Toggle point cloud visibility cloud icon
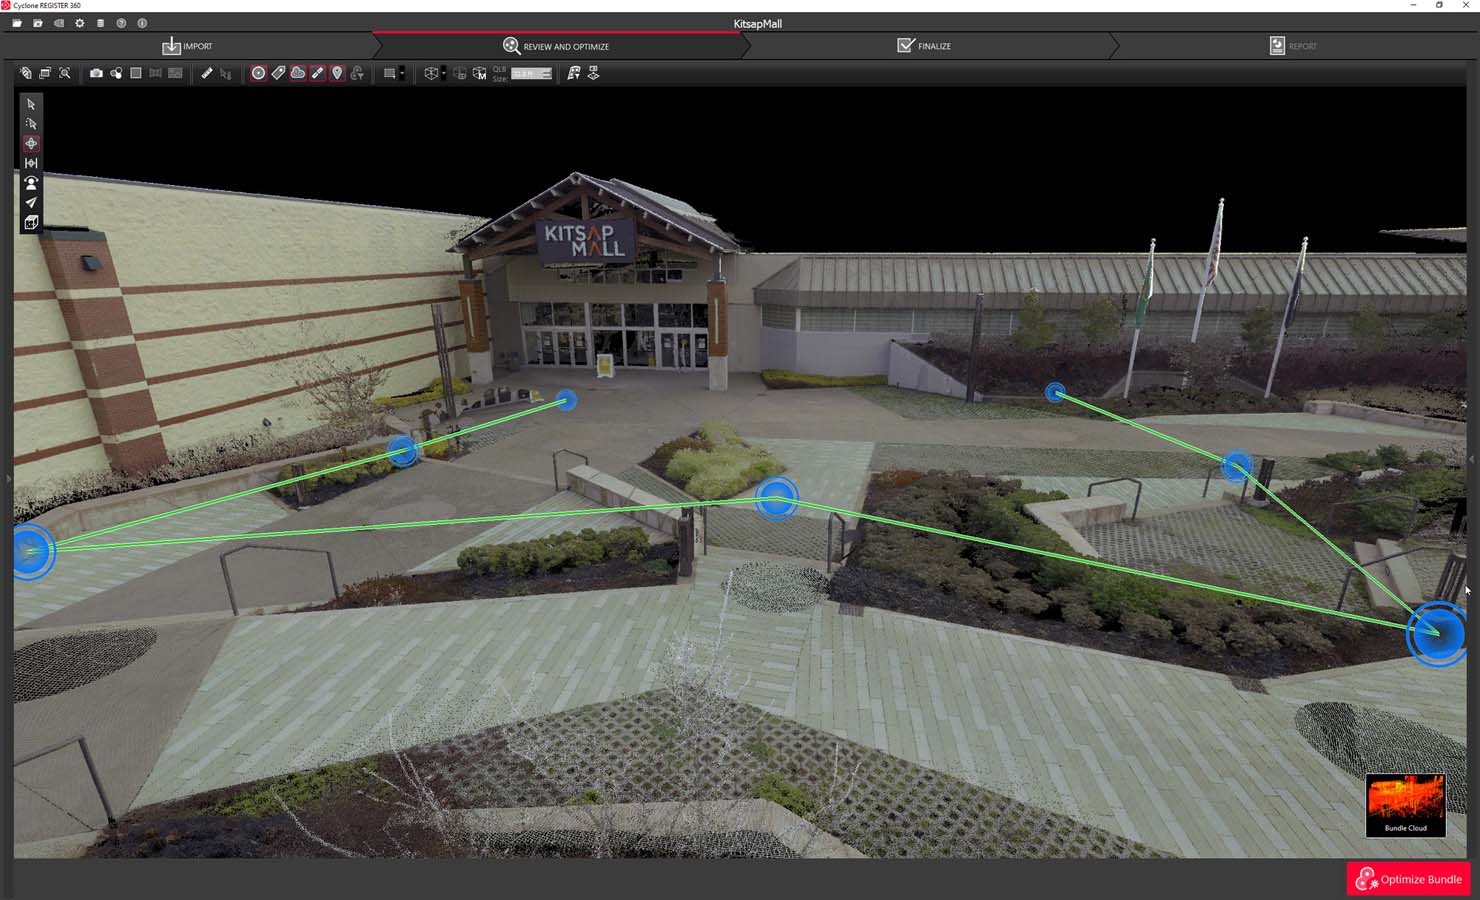Image resolution: width=1480 pixels, height=900 pixels. tap(298, 73)
